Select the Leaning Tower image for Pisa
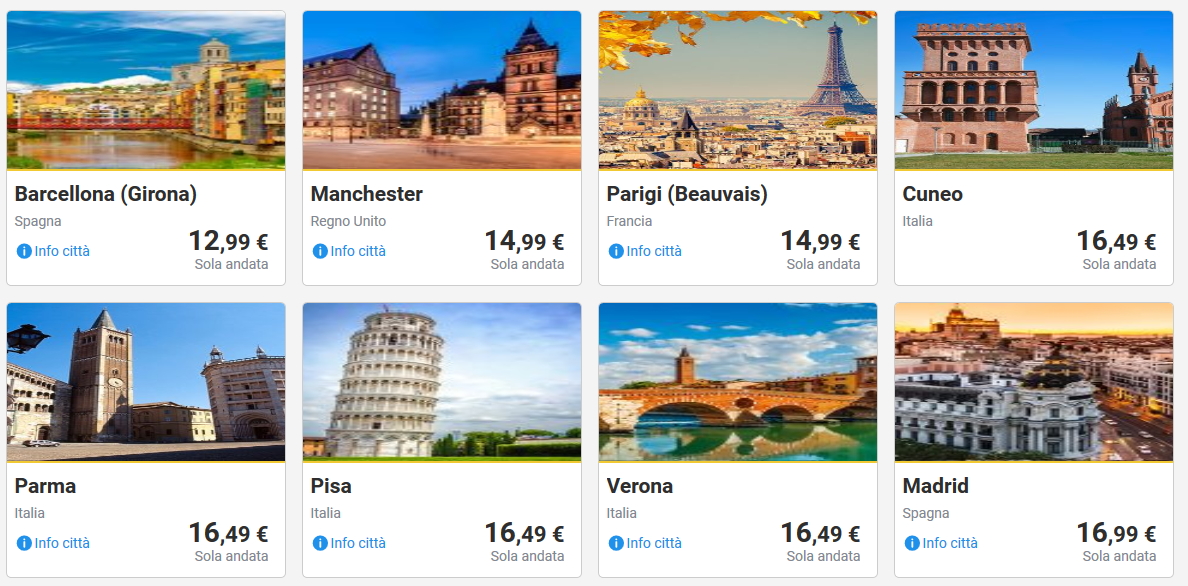The height and width of the screenshot is (586, 1188). [442, 382]
